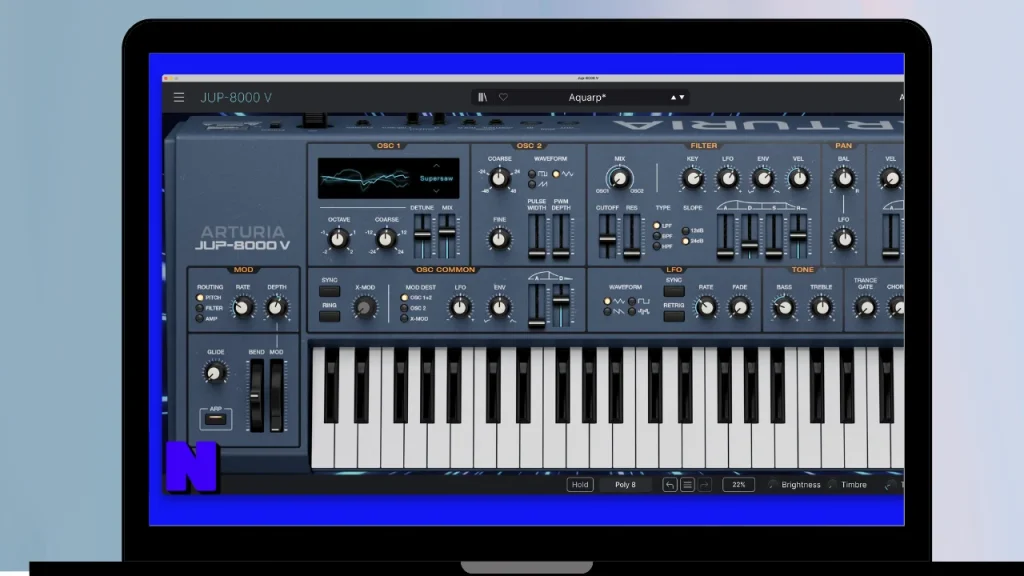Click the Tone Treble knob
This screenshot has width=1024, height=576.
[821, 307]
